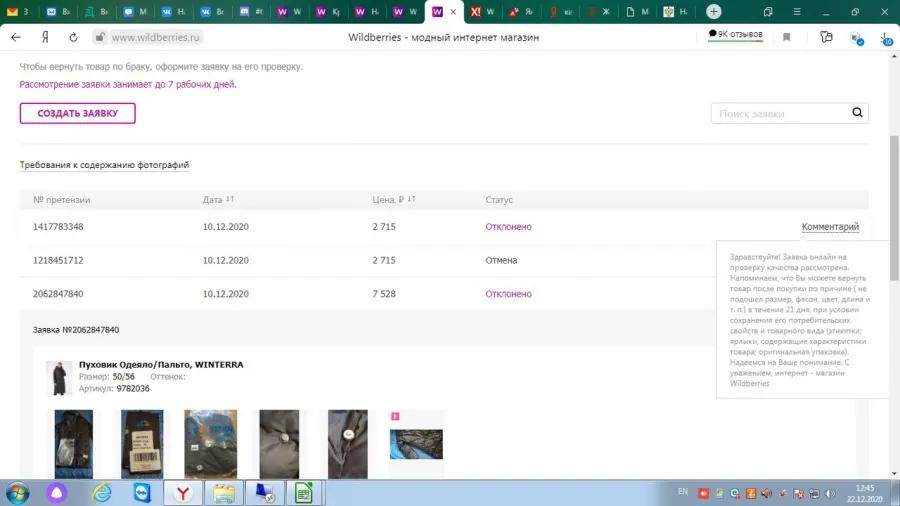Open the Пуховик Одеяло/Пальто, WINTERRA product title
This screenshot has width=900, height=506.
(x=161, y=364)
